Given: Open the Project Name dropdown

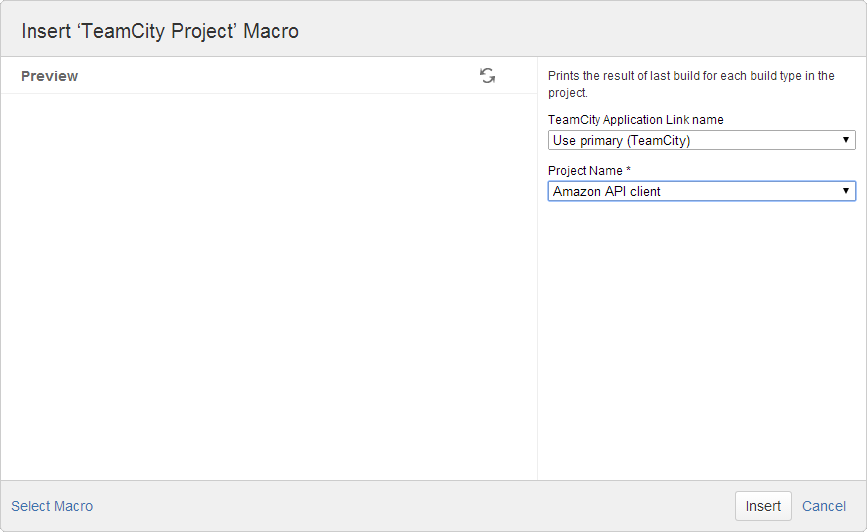Looking at the screenshot, I should pyautogui.click(x=702, y=191).
